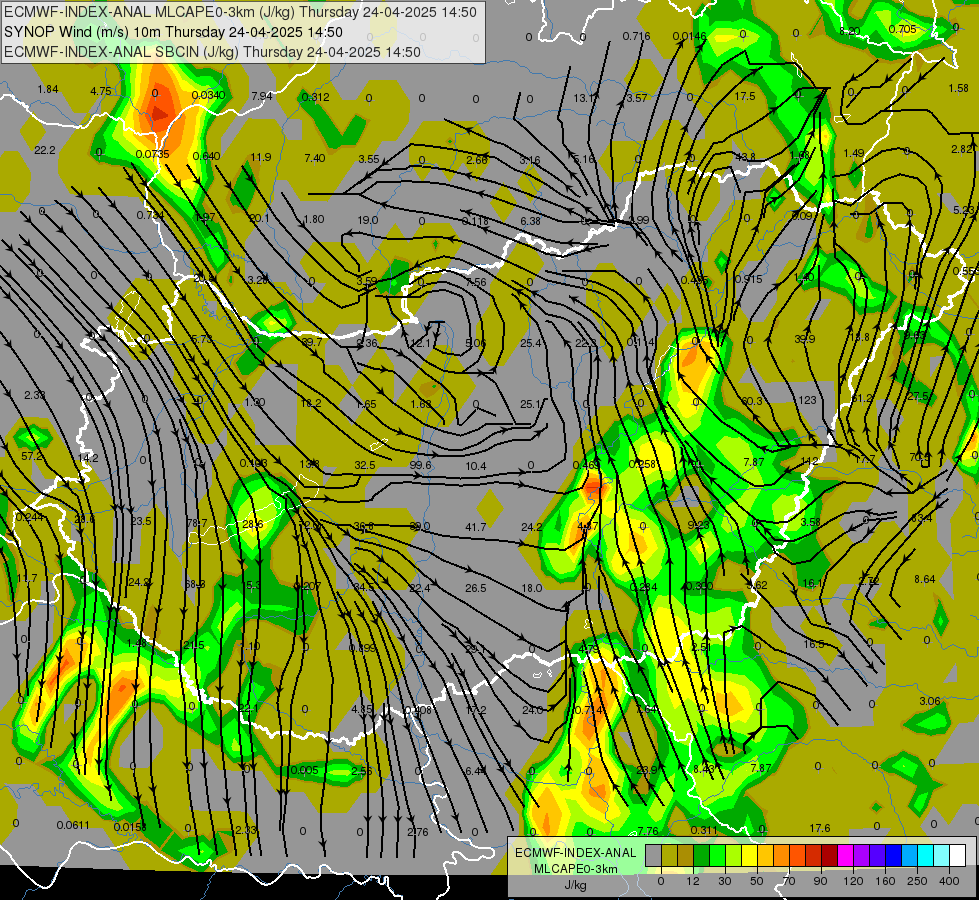Click legend scale value 12
The image size is (979, 900).
(x=692, y=881)
